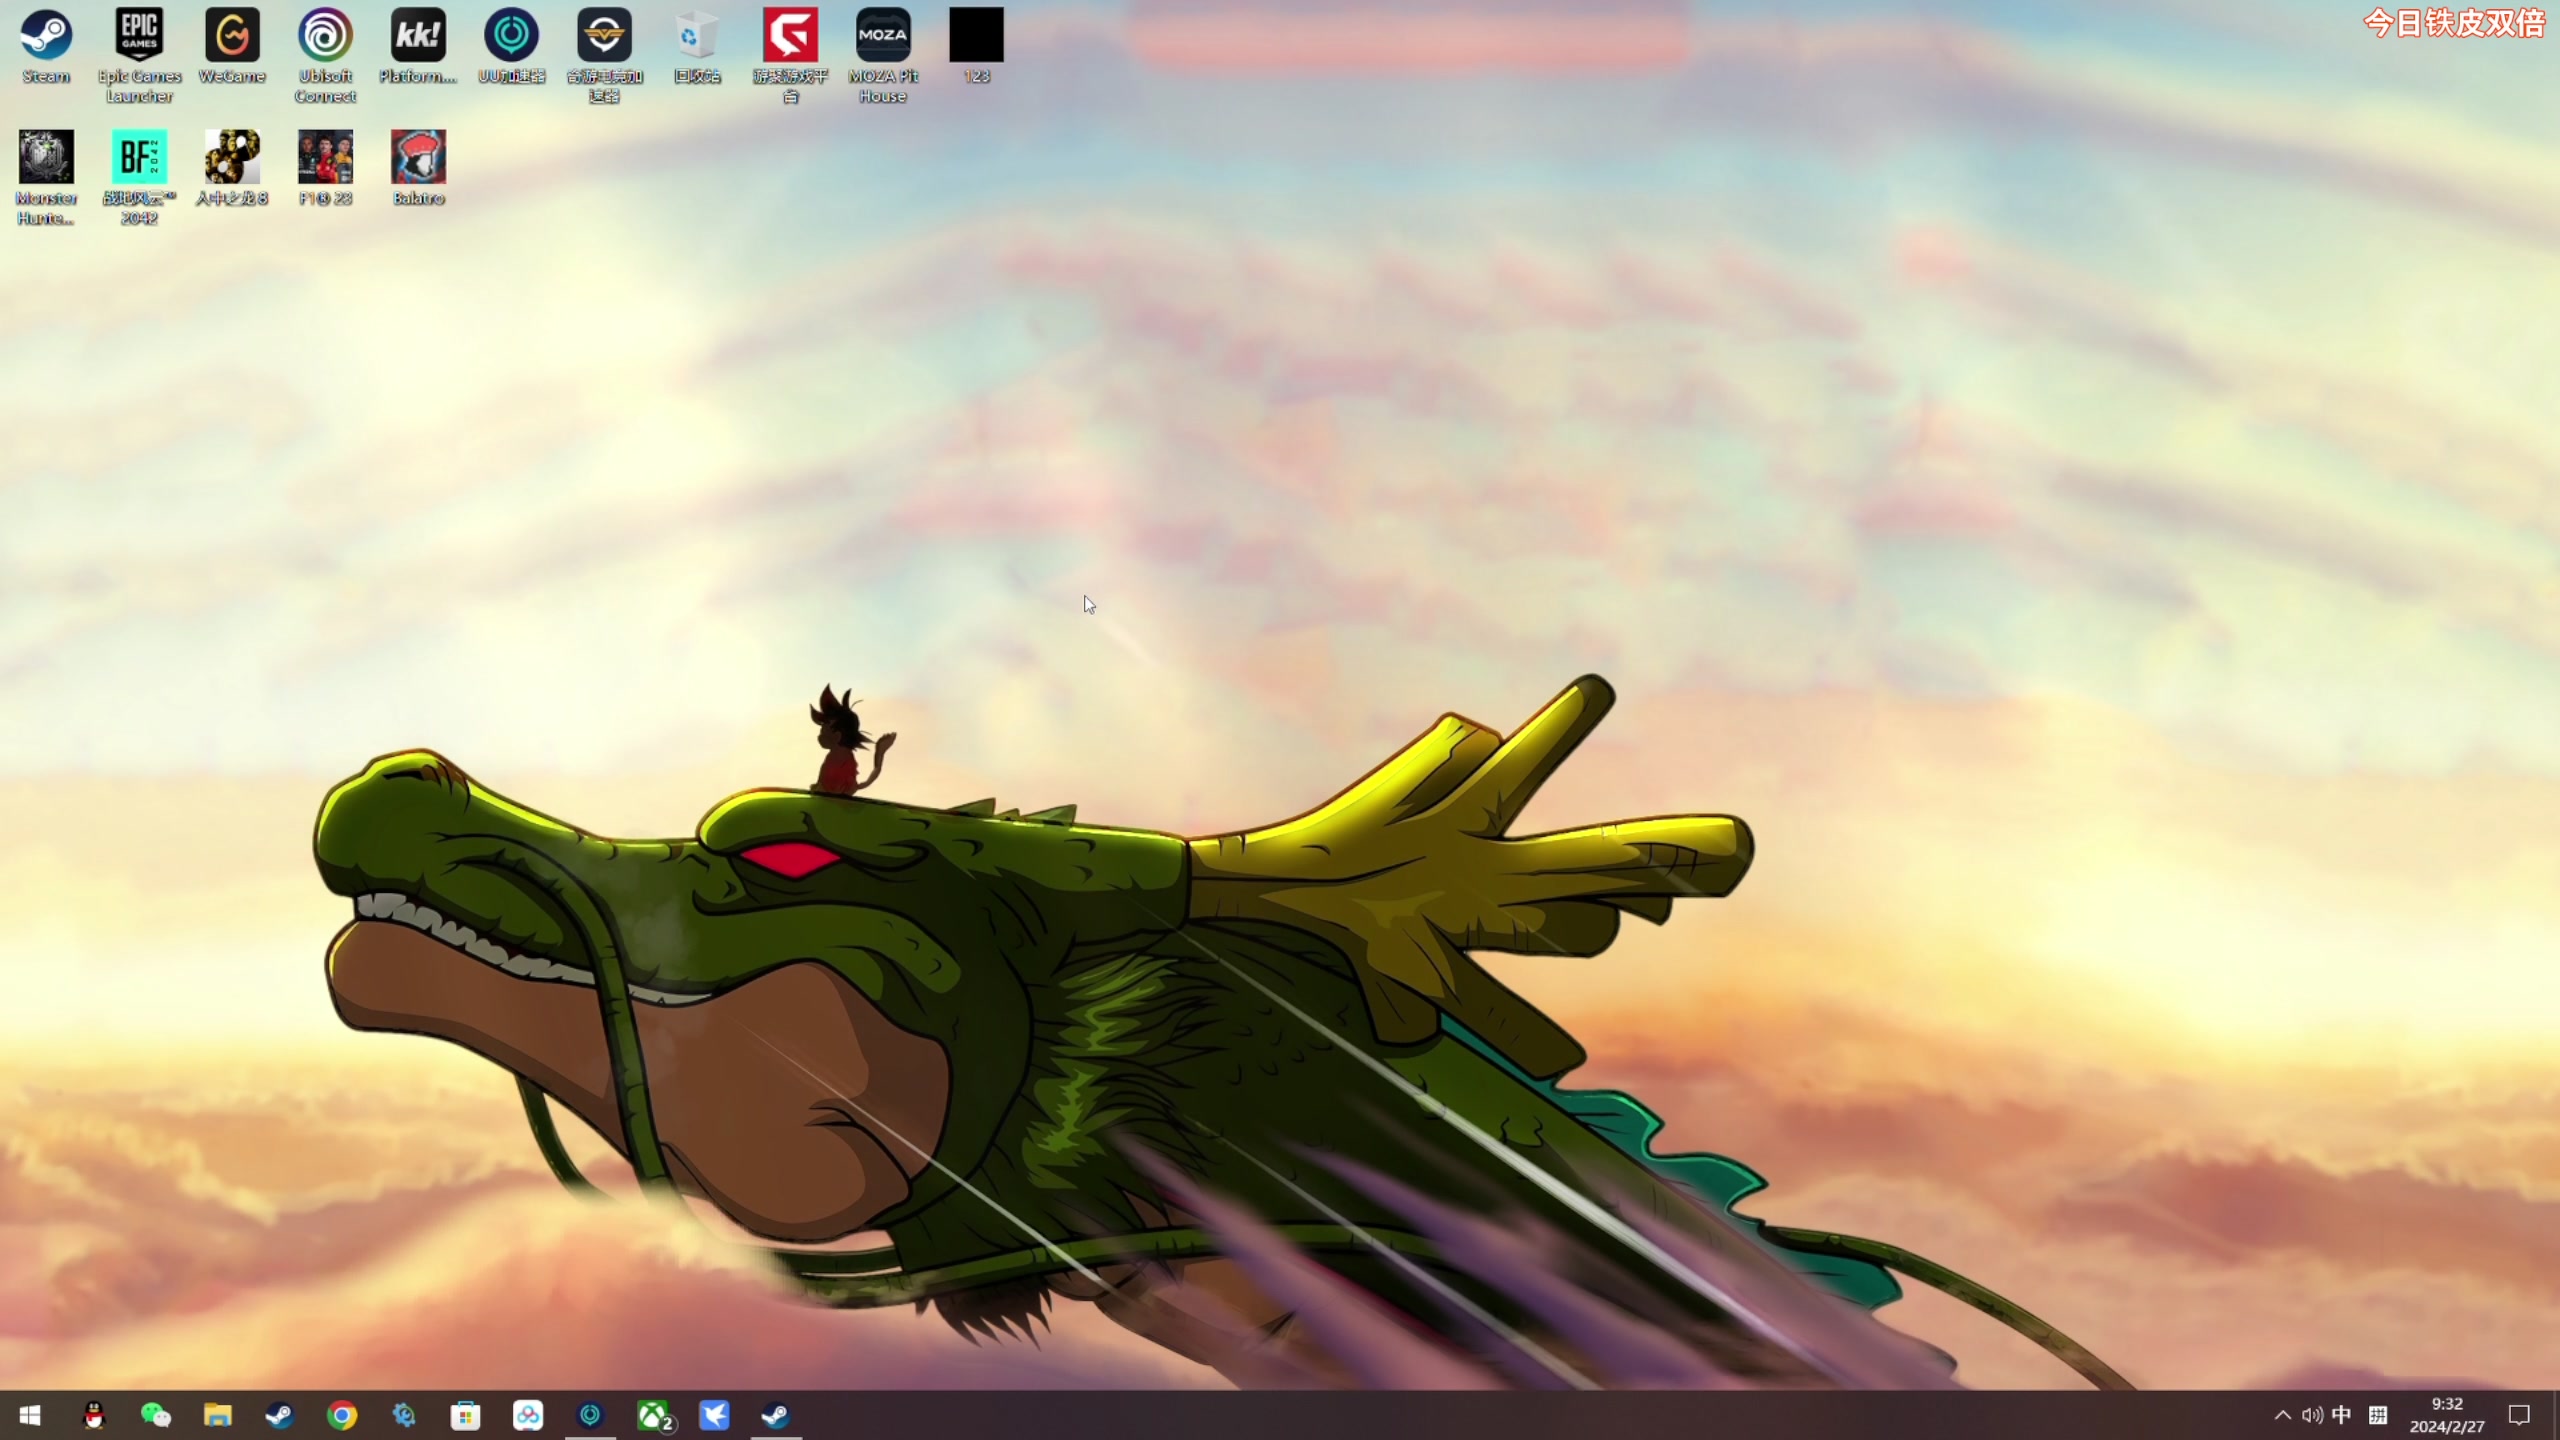The width and height of the screenshot is (2560, 1440).
Task: Select the MOZA Pit House icon
Action: point(883,36)
